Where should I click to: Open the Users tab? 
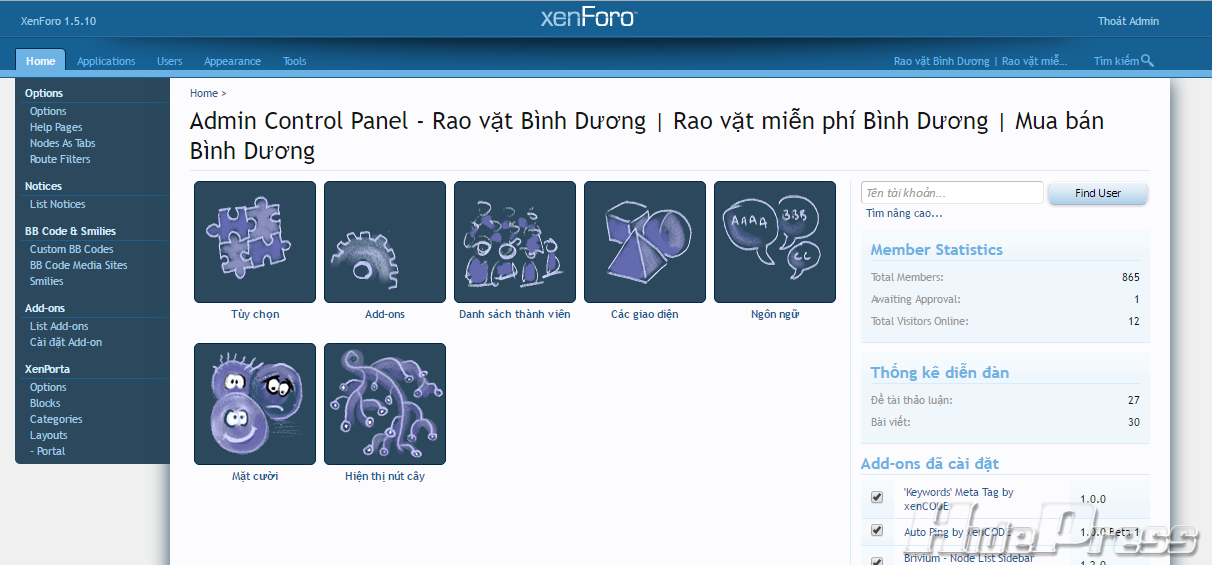pos(169,61)
